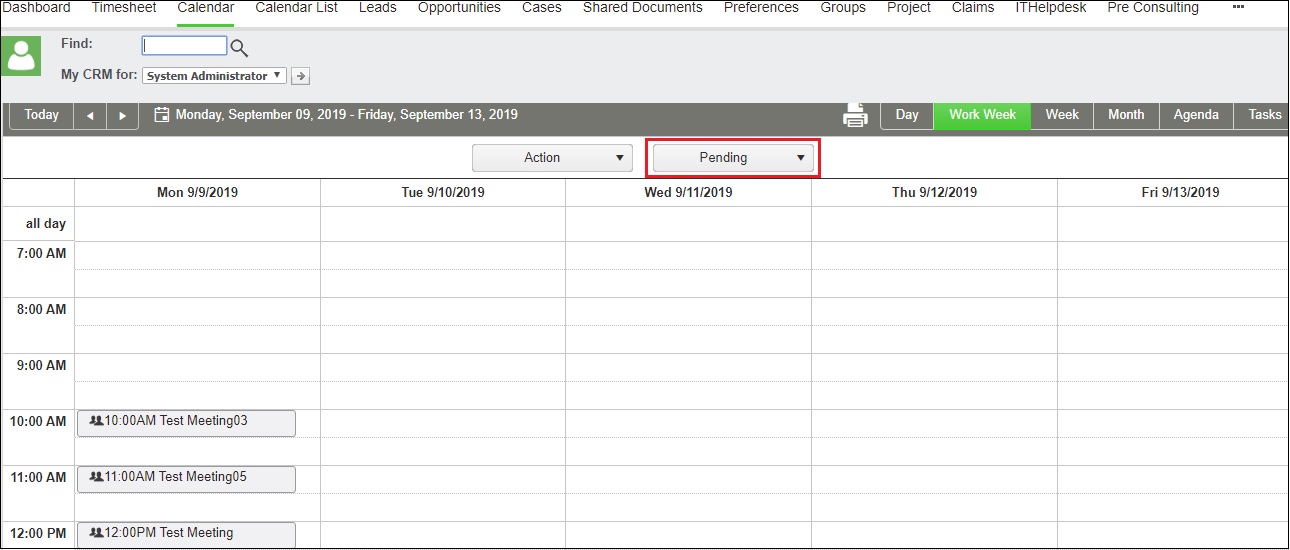Switch to Agenda view
Viewport: 1290px width, 550px height.
tap(1196, 115)
